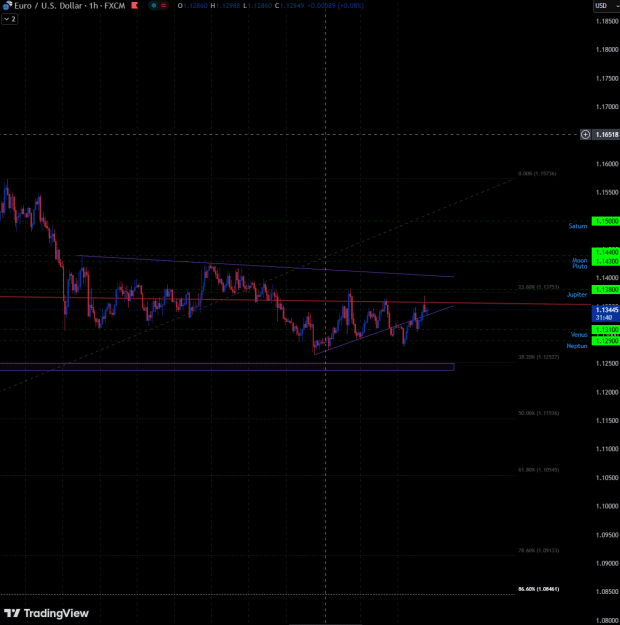This screenshot has width=620, height=625.
Task: Click the 1.12900 green price label
Action: (x=606, y=341)
